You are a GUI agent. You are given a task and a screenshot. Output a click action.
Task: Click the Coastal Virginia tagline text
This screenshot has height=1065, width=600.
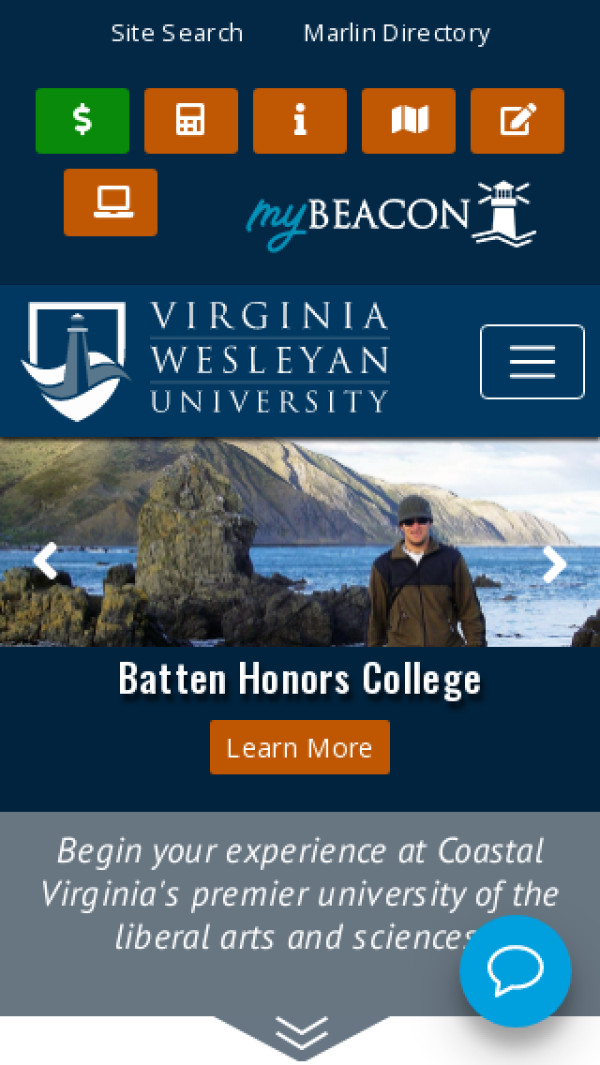tap(300, 894)
